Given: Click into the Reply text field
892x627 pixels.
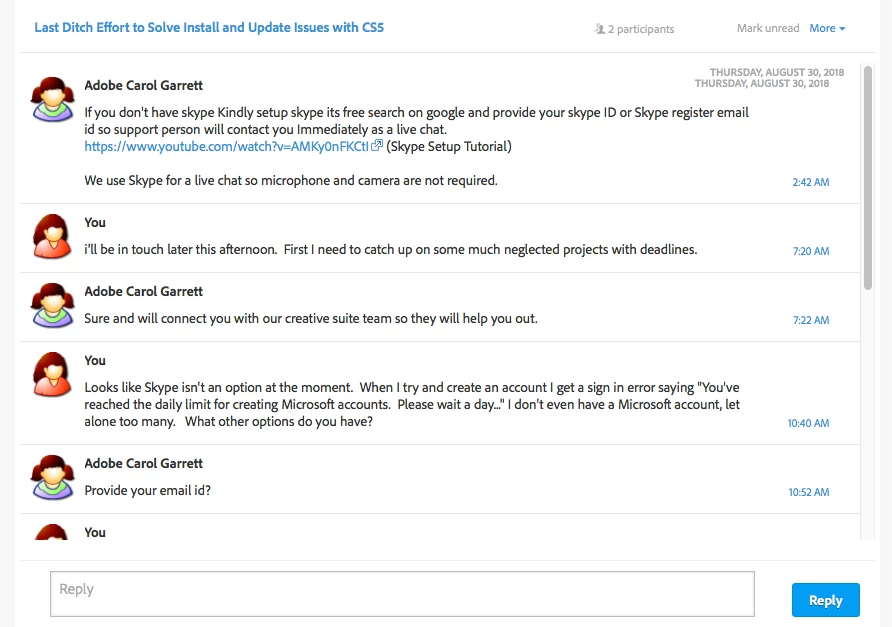Looking at the screenshot, I should pyautogui.click(x=402, y=594).
